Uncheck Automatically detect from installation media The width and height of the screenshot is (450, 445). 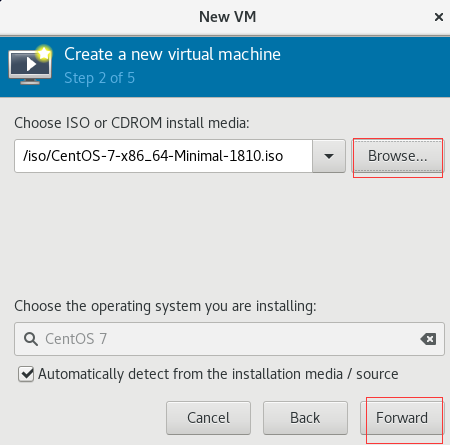[26, 374]
